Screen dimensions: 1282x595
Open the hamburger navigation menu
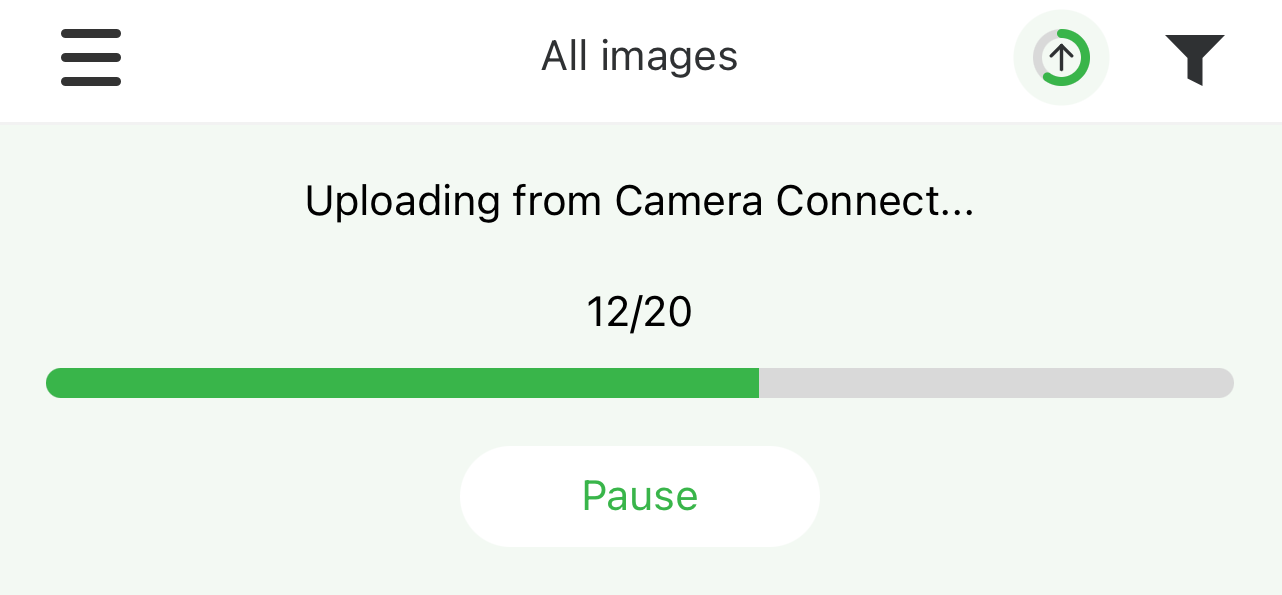[91, 57]
